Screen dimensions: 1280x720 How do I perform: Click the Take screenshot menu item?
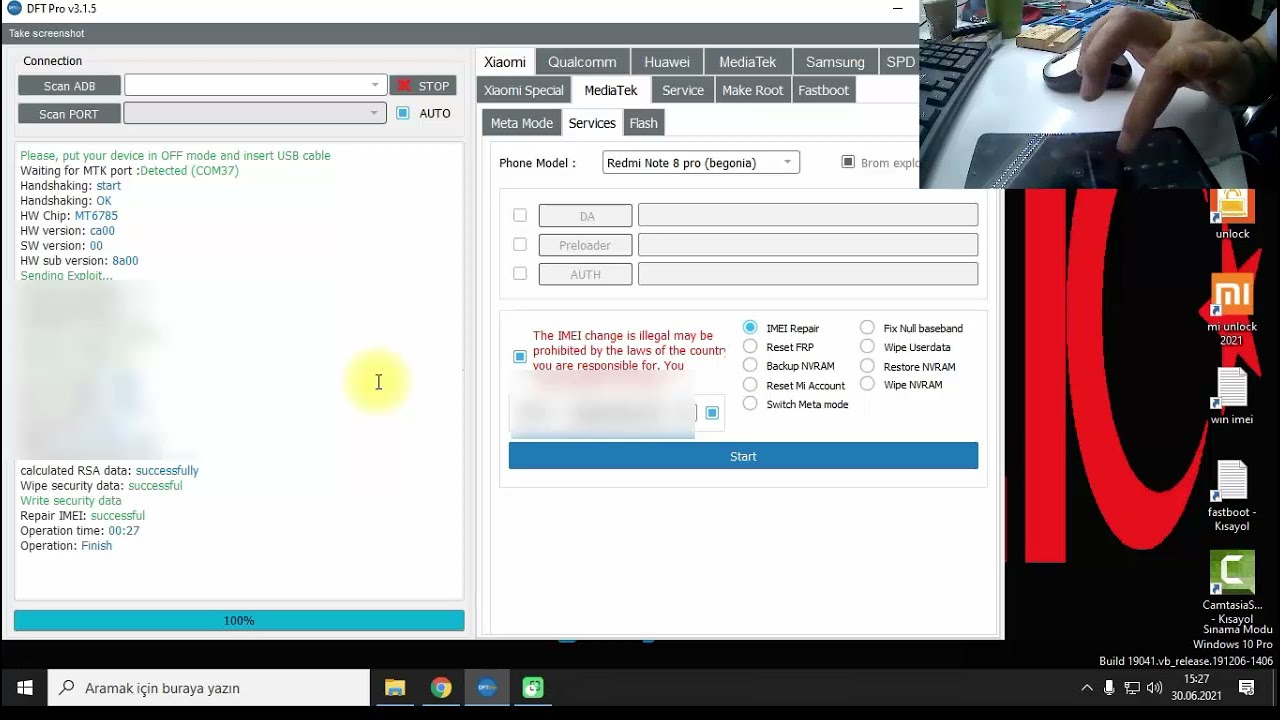click(x=47, y=33)
